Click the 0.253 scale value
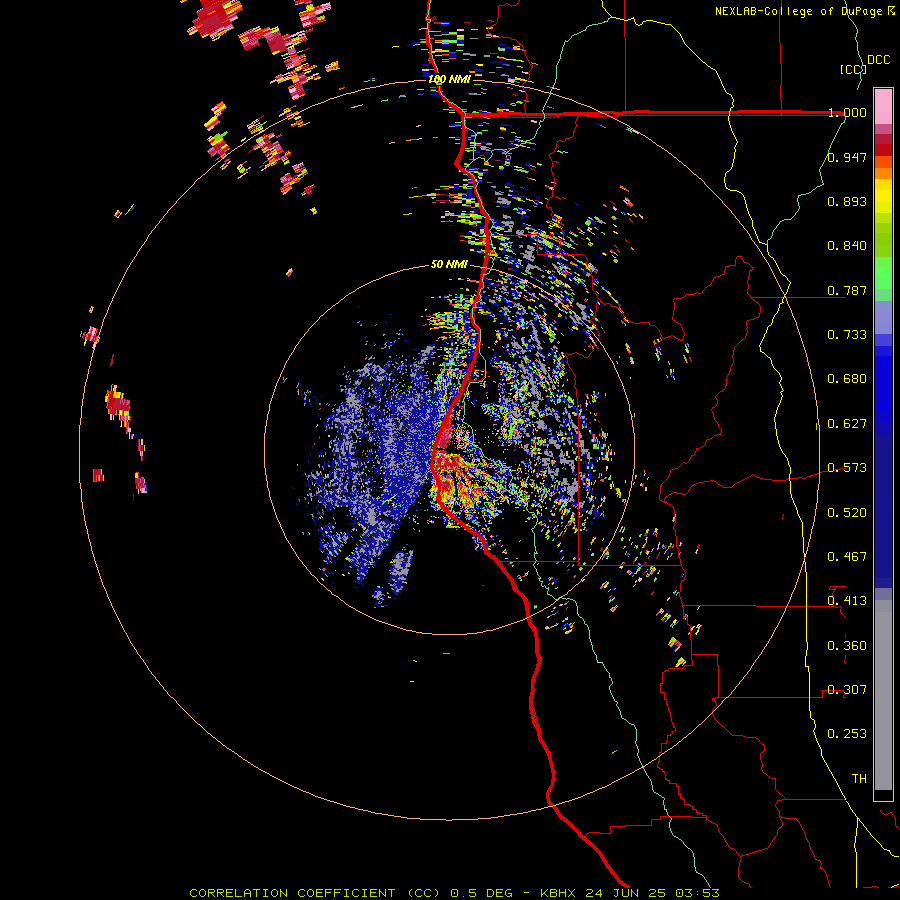 pyautogui.click(x=847, y=734)
